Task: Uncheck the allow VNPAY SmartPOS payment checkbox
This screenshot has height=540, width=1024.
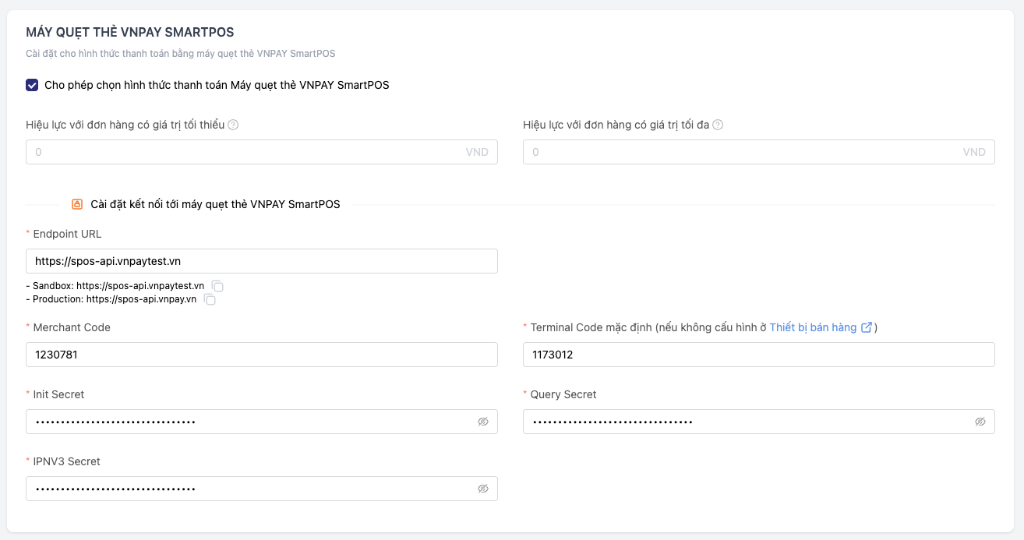Action: [33, 85]
